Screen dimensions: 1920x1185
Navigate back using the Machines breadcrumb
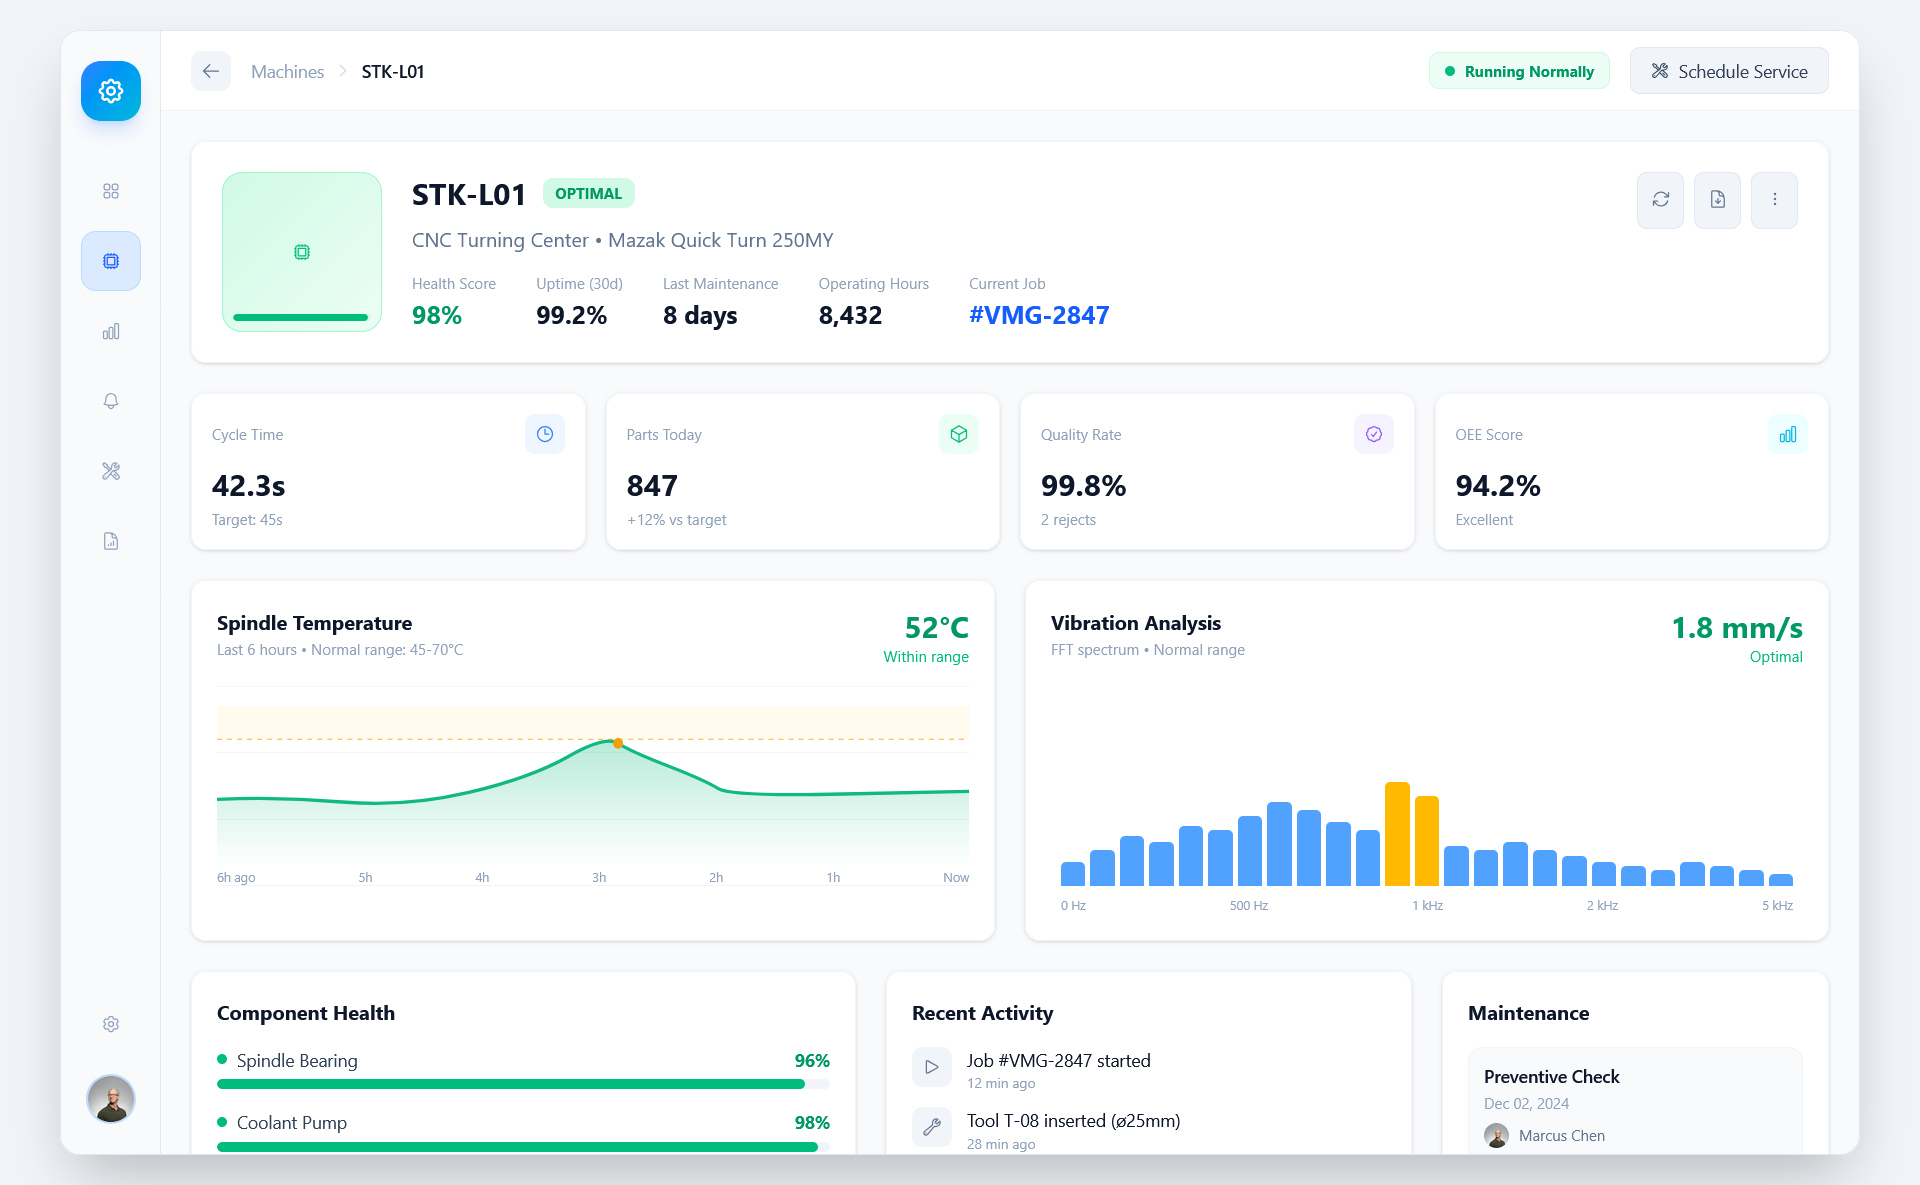[x=287, y=71]
